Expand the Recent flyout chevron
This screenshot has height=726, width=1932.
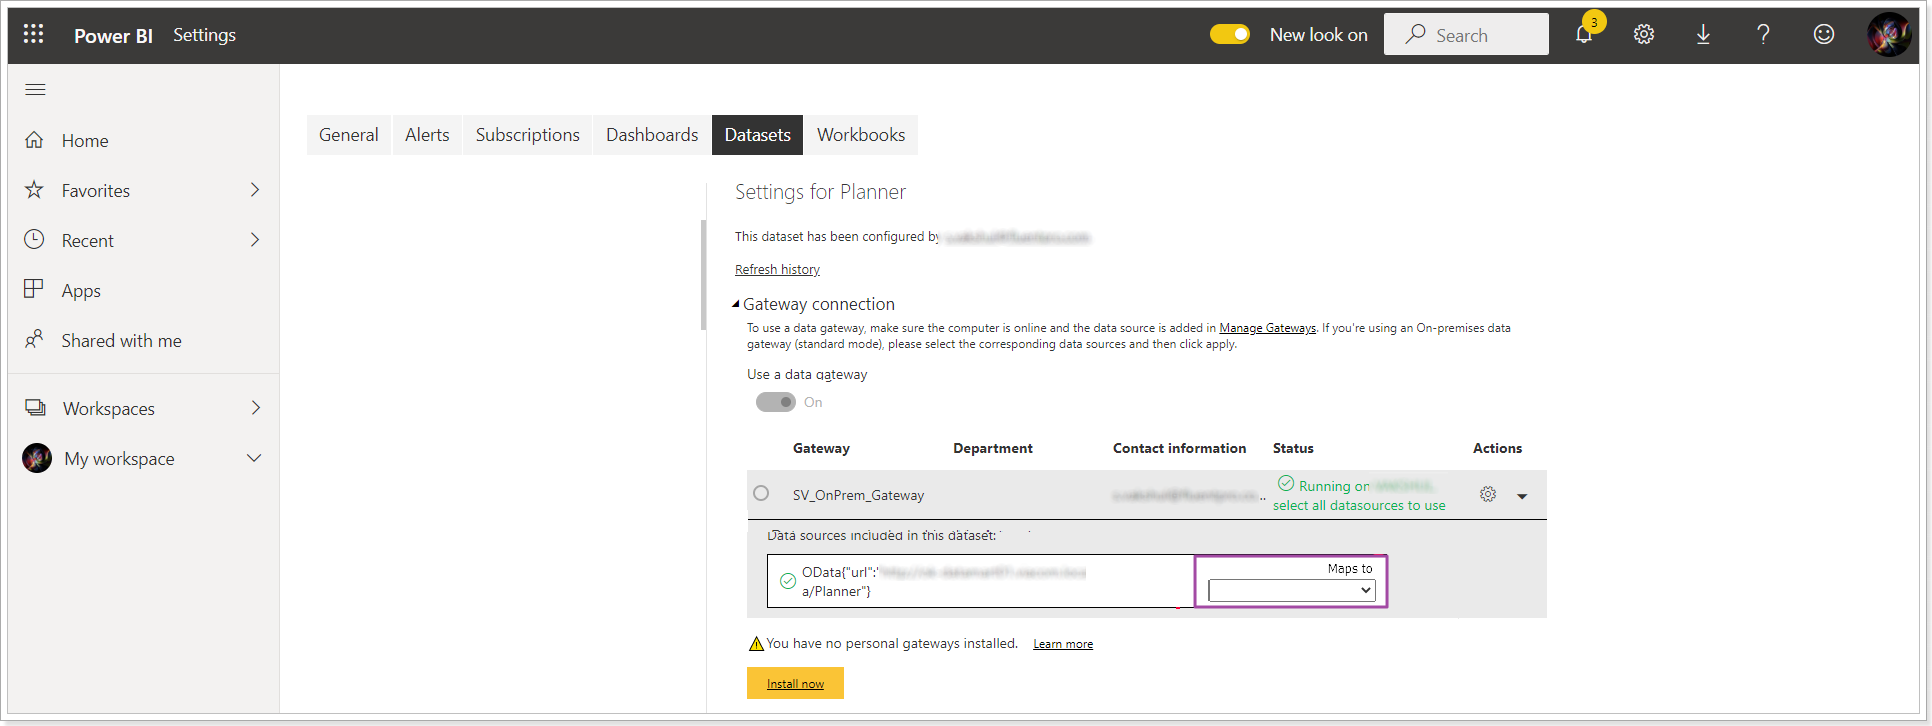255,240
